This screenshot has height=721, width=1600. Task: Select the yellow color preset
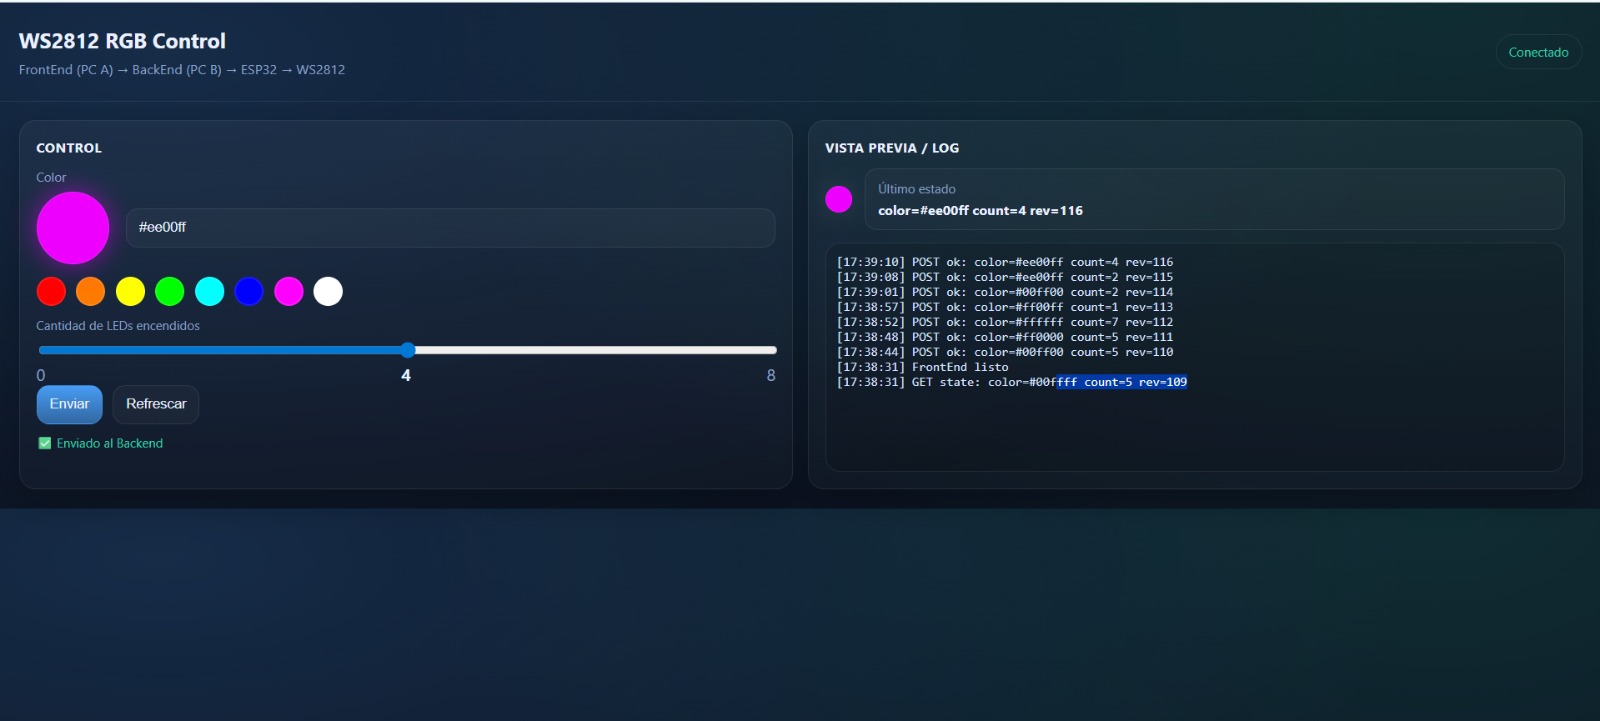point(130,291)
